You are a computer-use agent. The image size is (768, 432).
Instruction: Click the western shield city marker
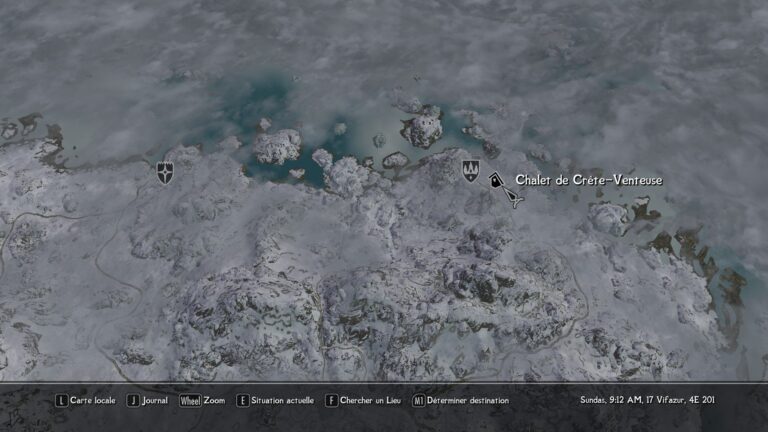click(165, 172)
